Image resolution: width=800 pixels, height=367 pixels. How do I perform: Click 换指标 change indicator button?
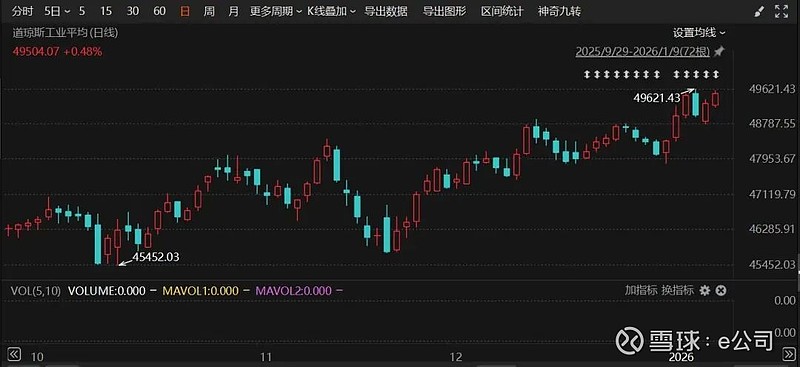pos(678,290)
